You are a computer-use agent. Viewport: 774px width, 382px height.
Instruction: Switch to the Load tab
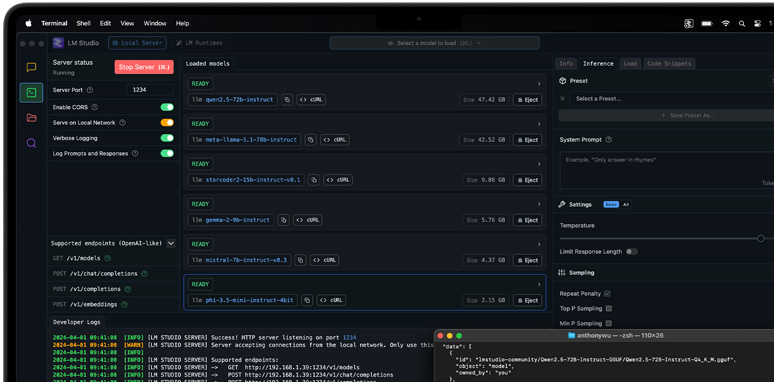(630, 64)
